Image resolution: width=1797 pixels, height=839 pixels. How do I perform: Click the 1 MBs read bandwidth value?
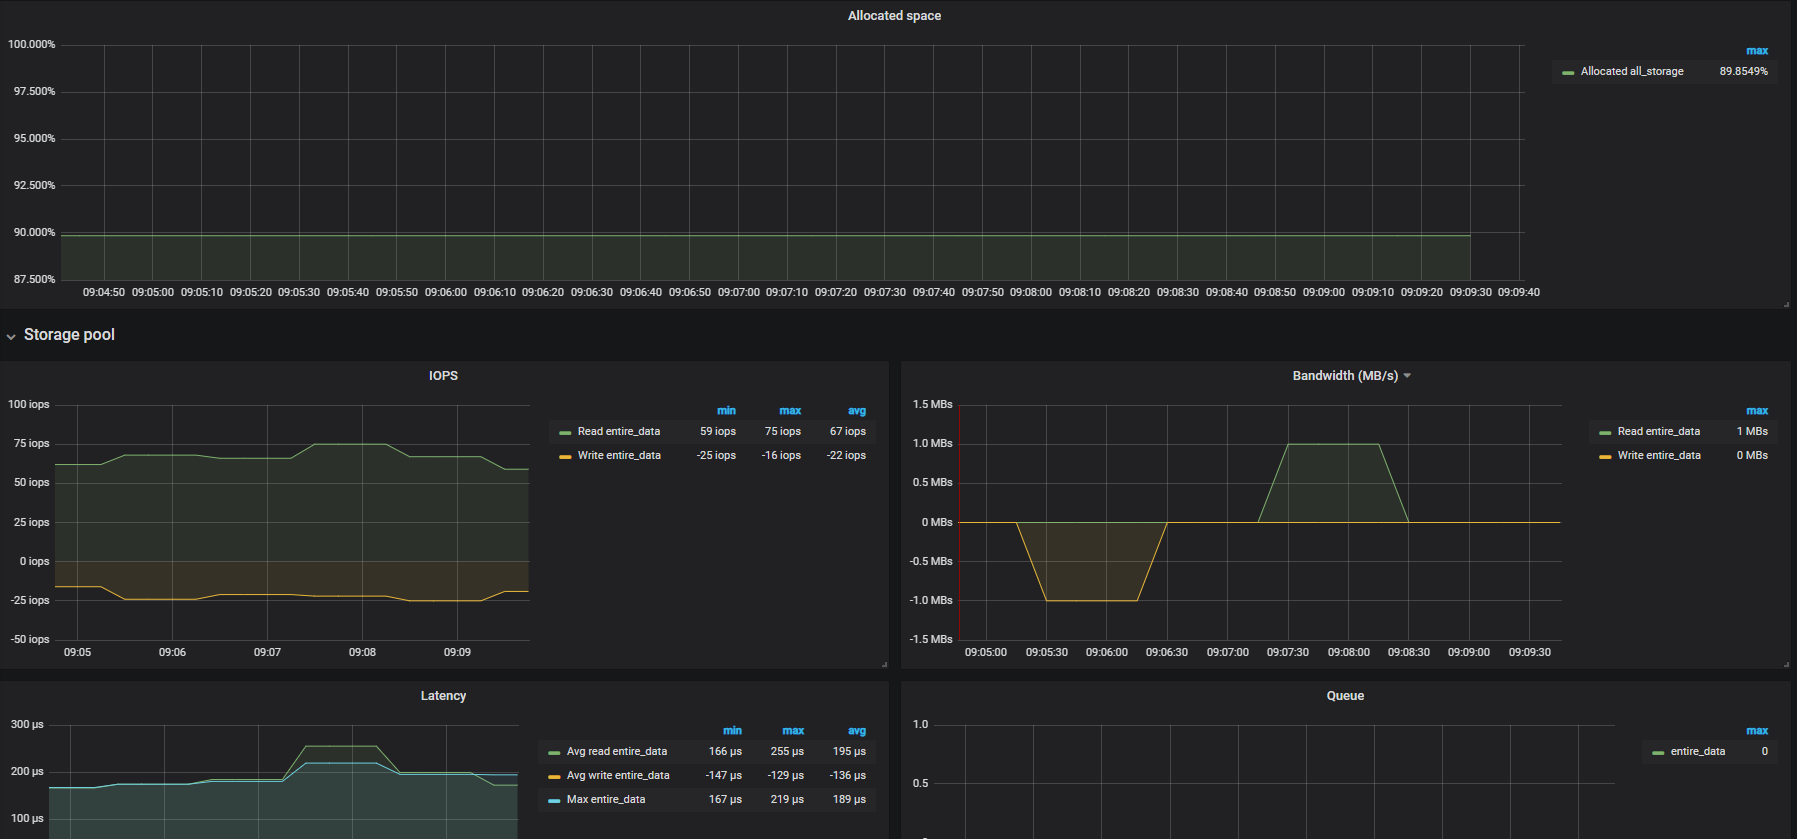[x=1752, y=432]
